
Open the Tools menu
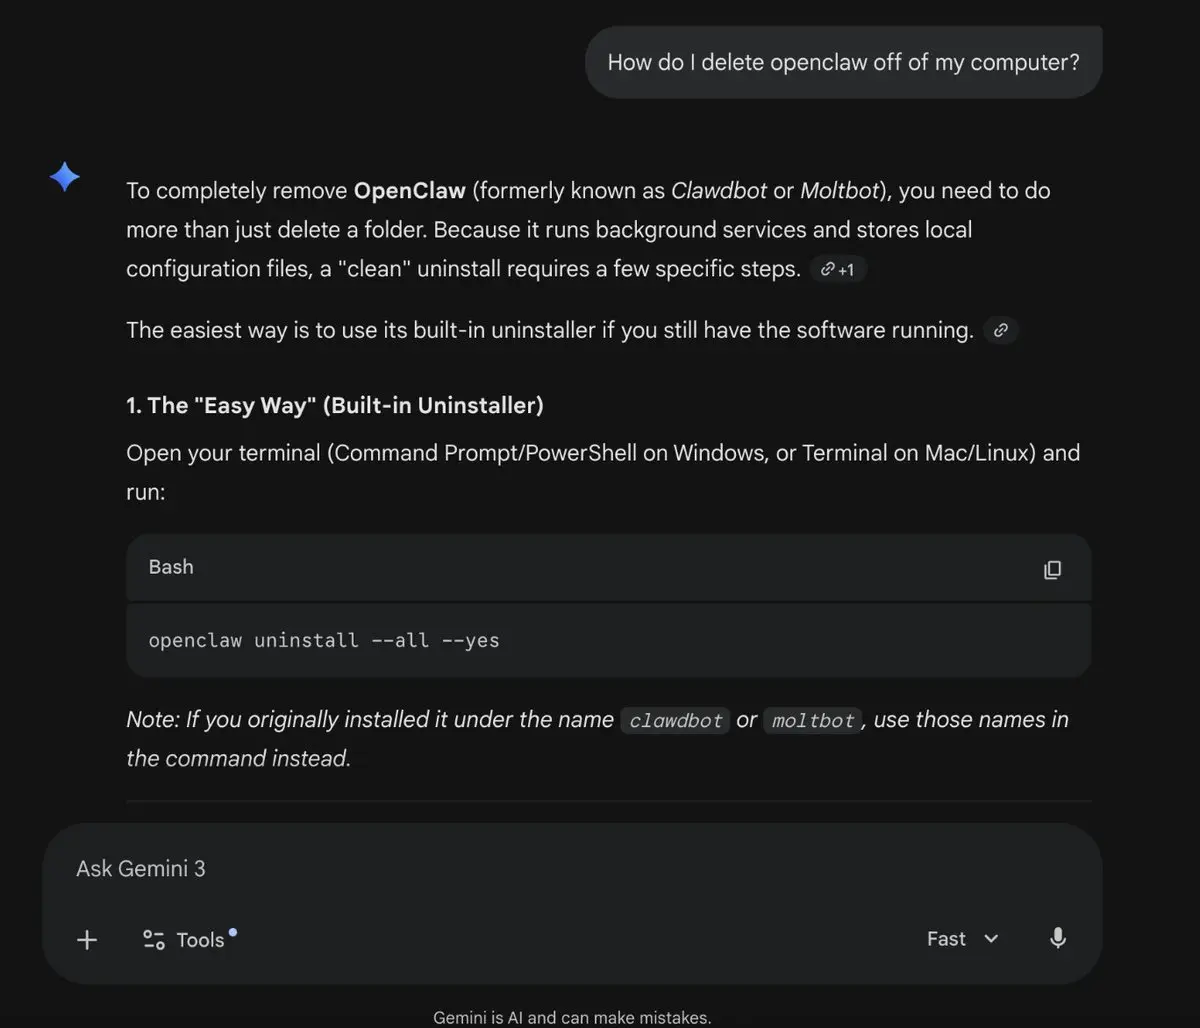[187, 939]
